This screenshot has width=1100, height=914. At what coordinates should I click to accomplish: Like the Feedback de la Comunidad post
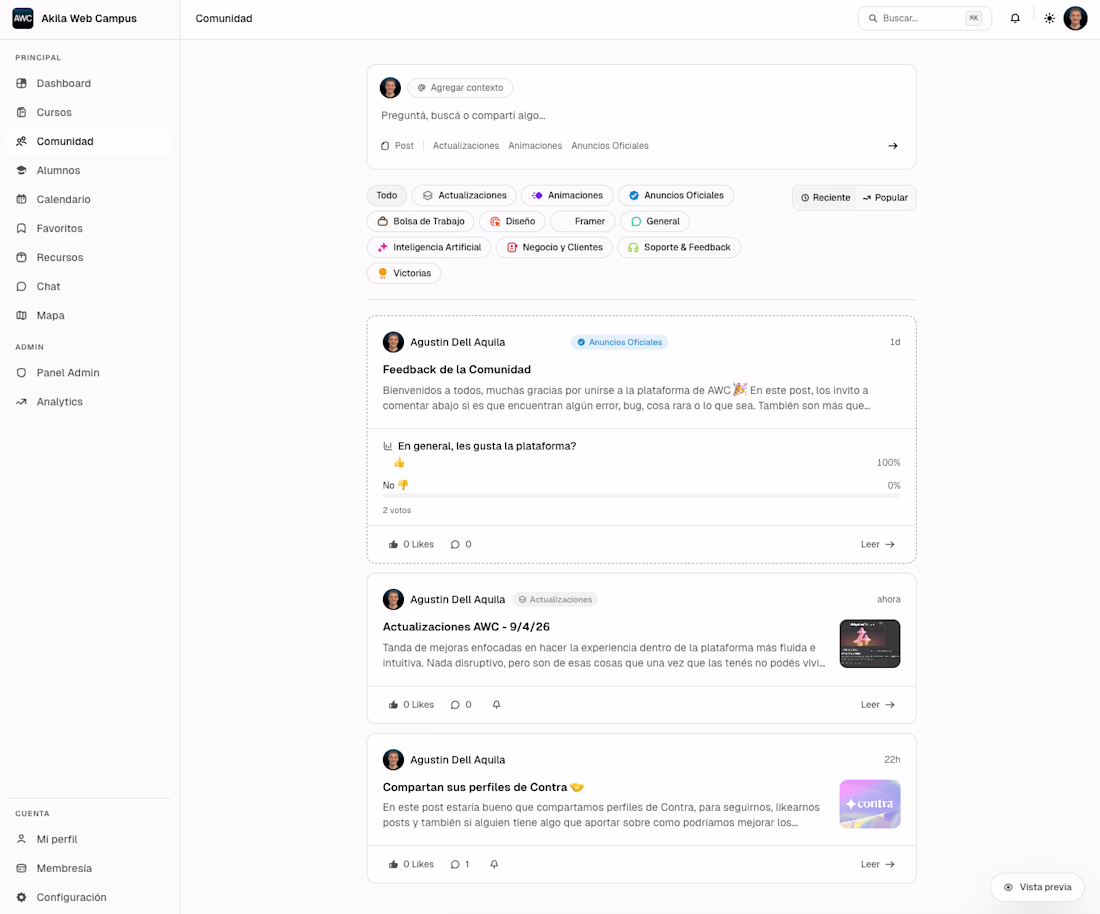click(411, 544)
